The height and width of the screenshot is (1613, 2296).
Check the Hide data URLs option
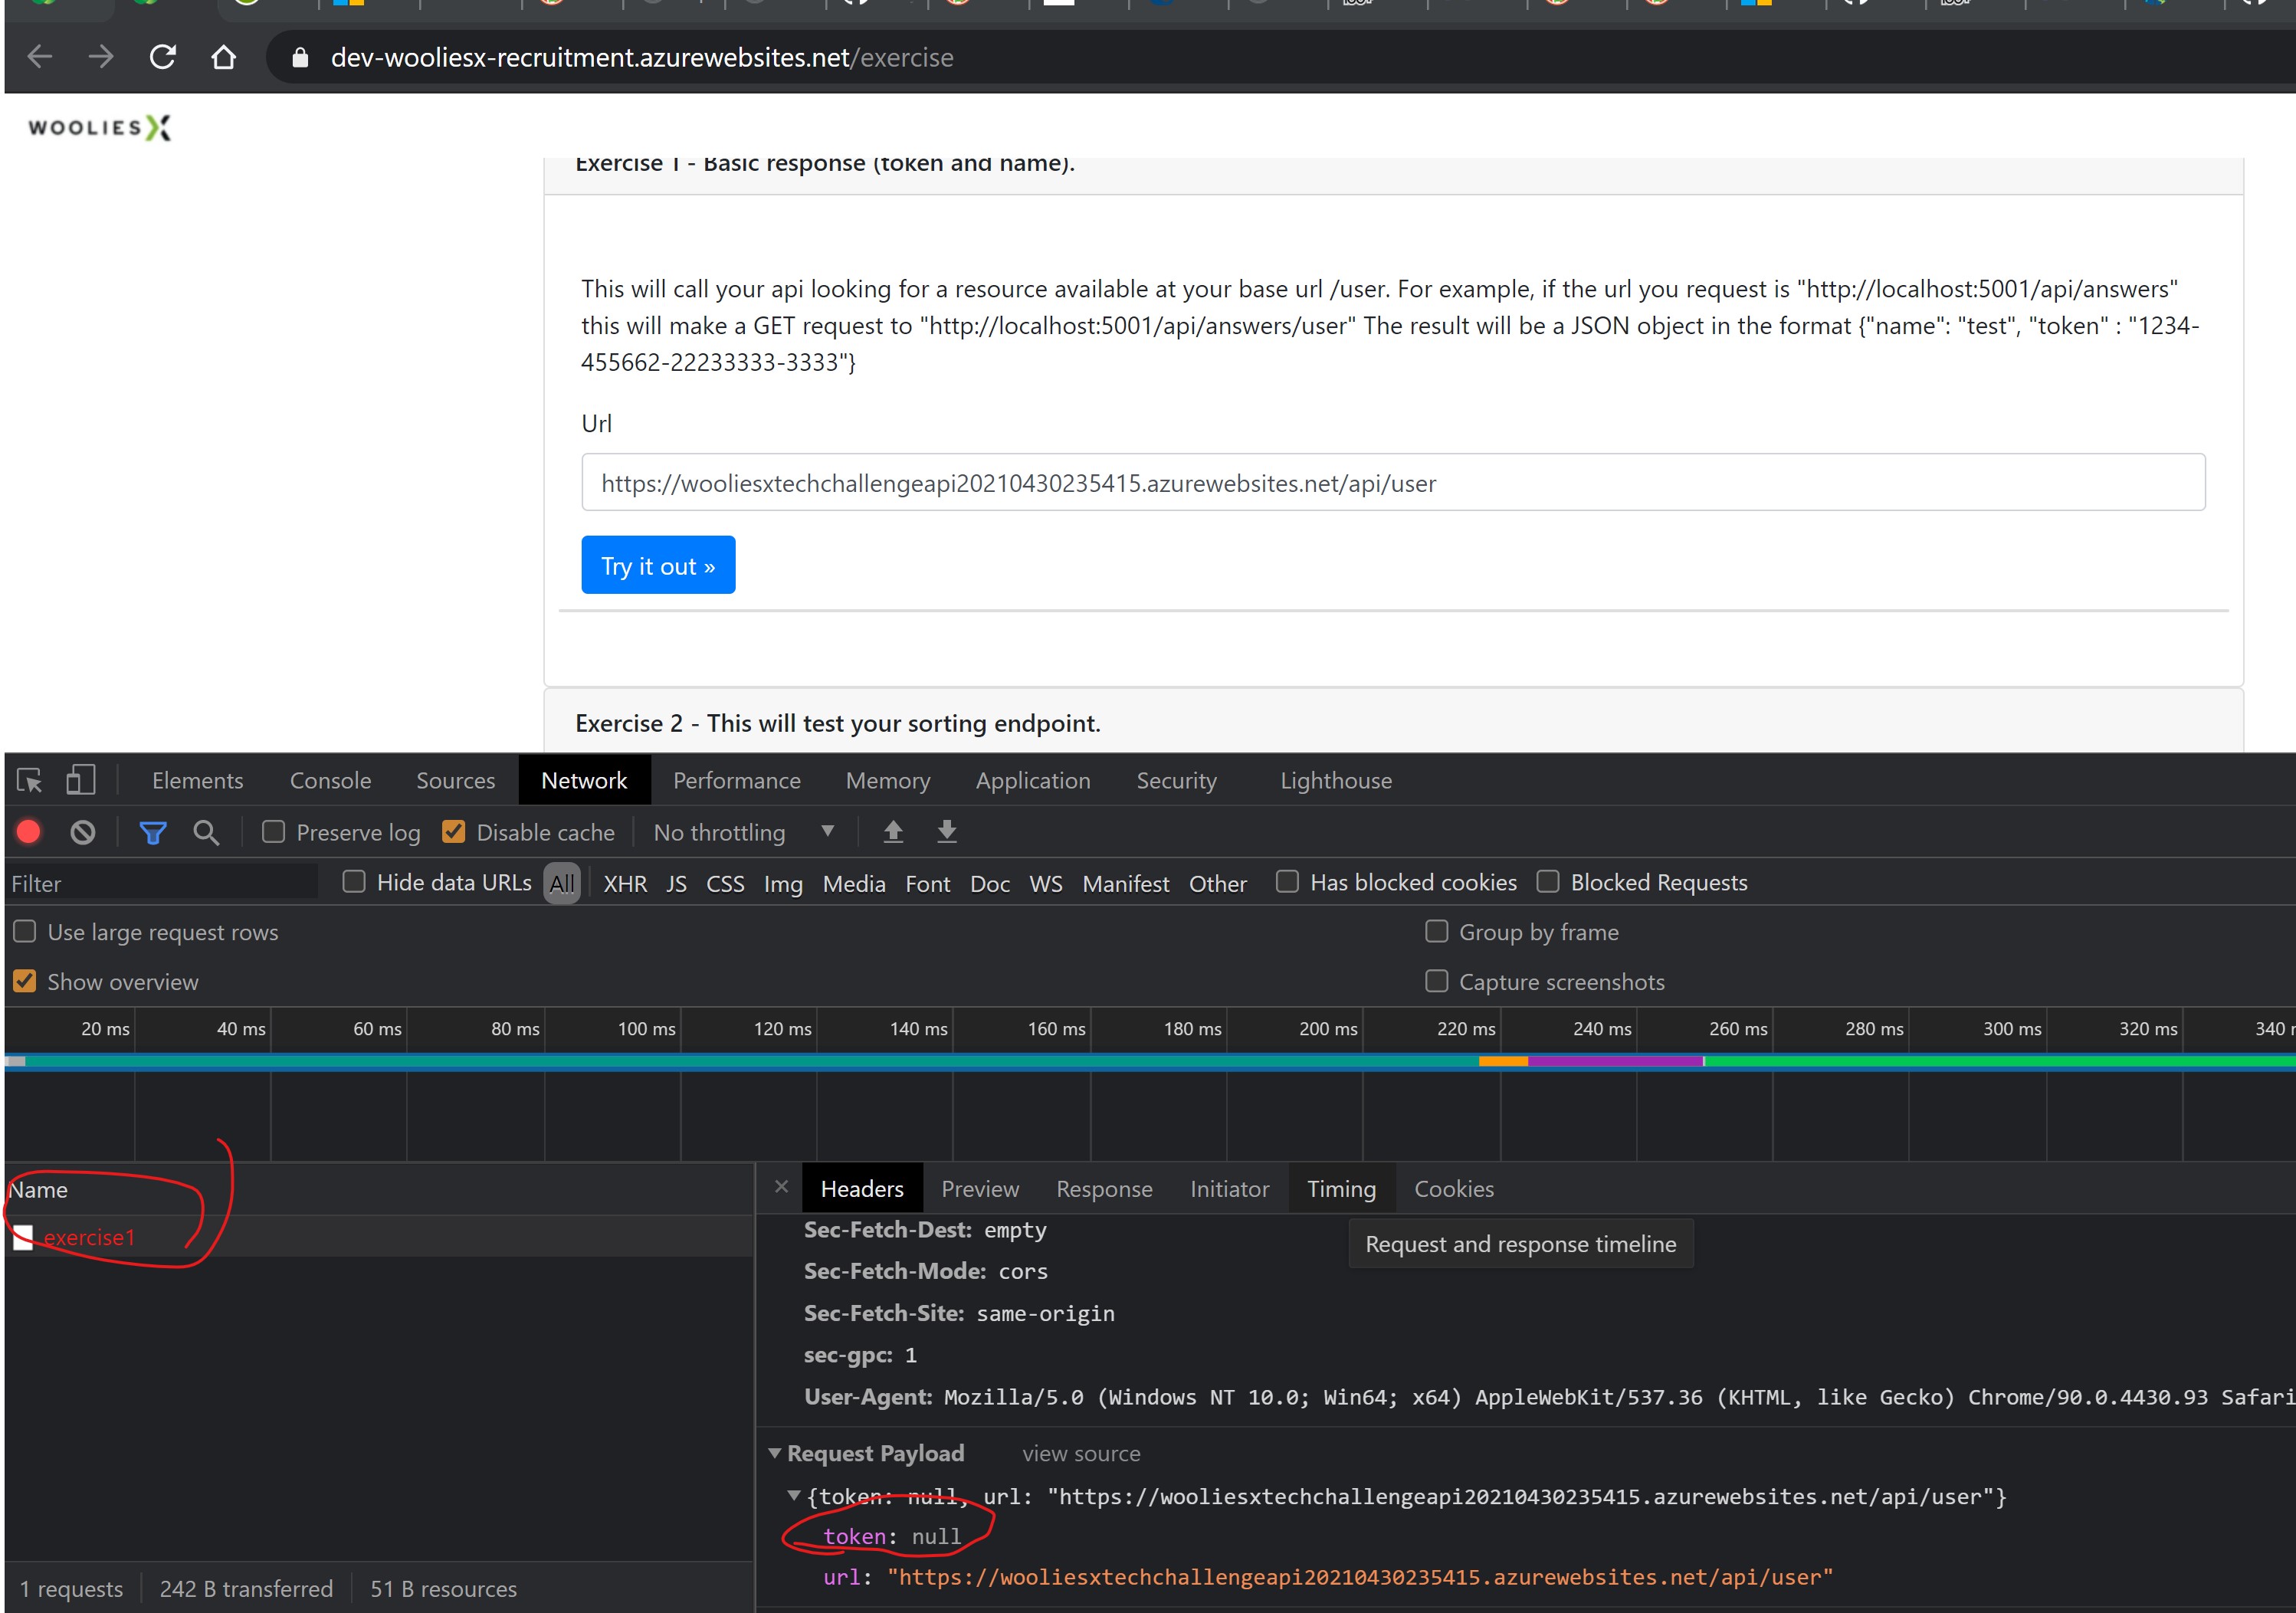(x=354, y=882)
